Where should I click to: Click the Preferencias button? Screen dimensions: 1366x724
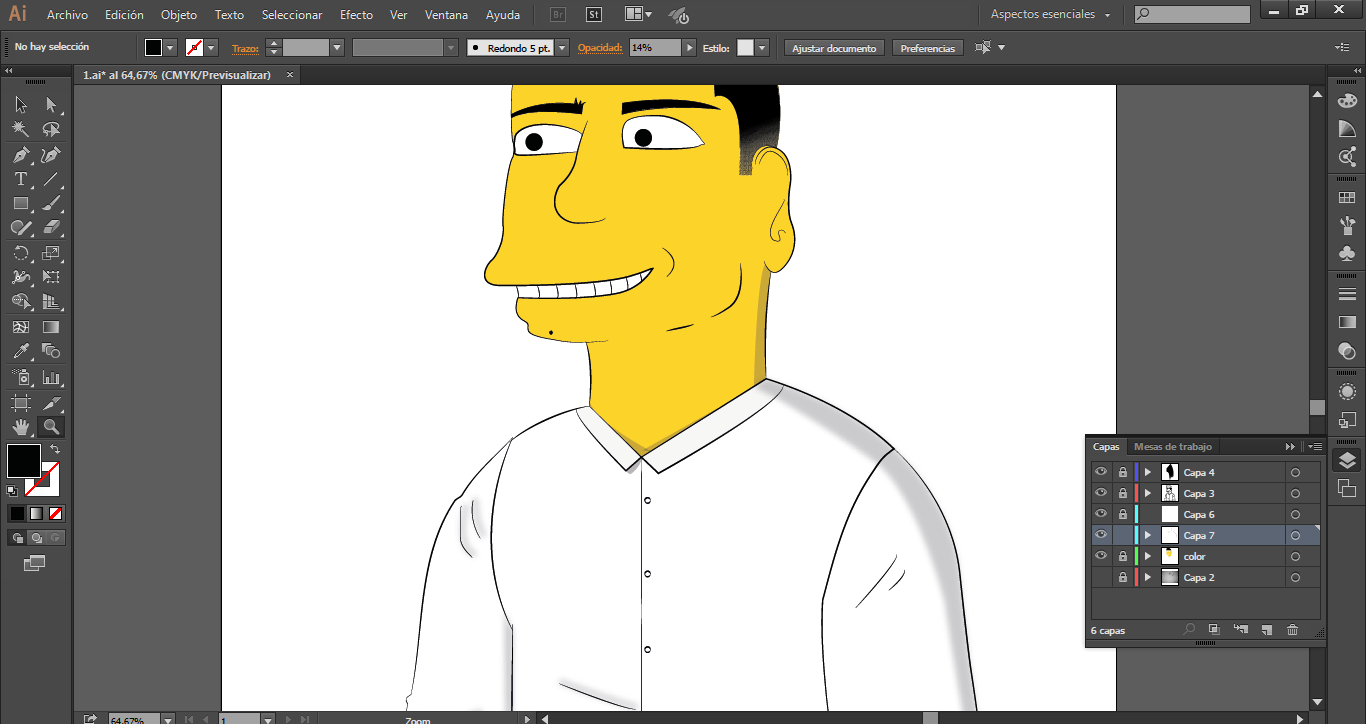pyautogui.click(x=927, y=48)
